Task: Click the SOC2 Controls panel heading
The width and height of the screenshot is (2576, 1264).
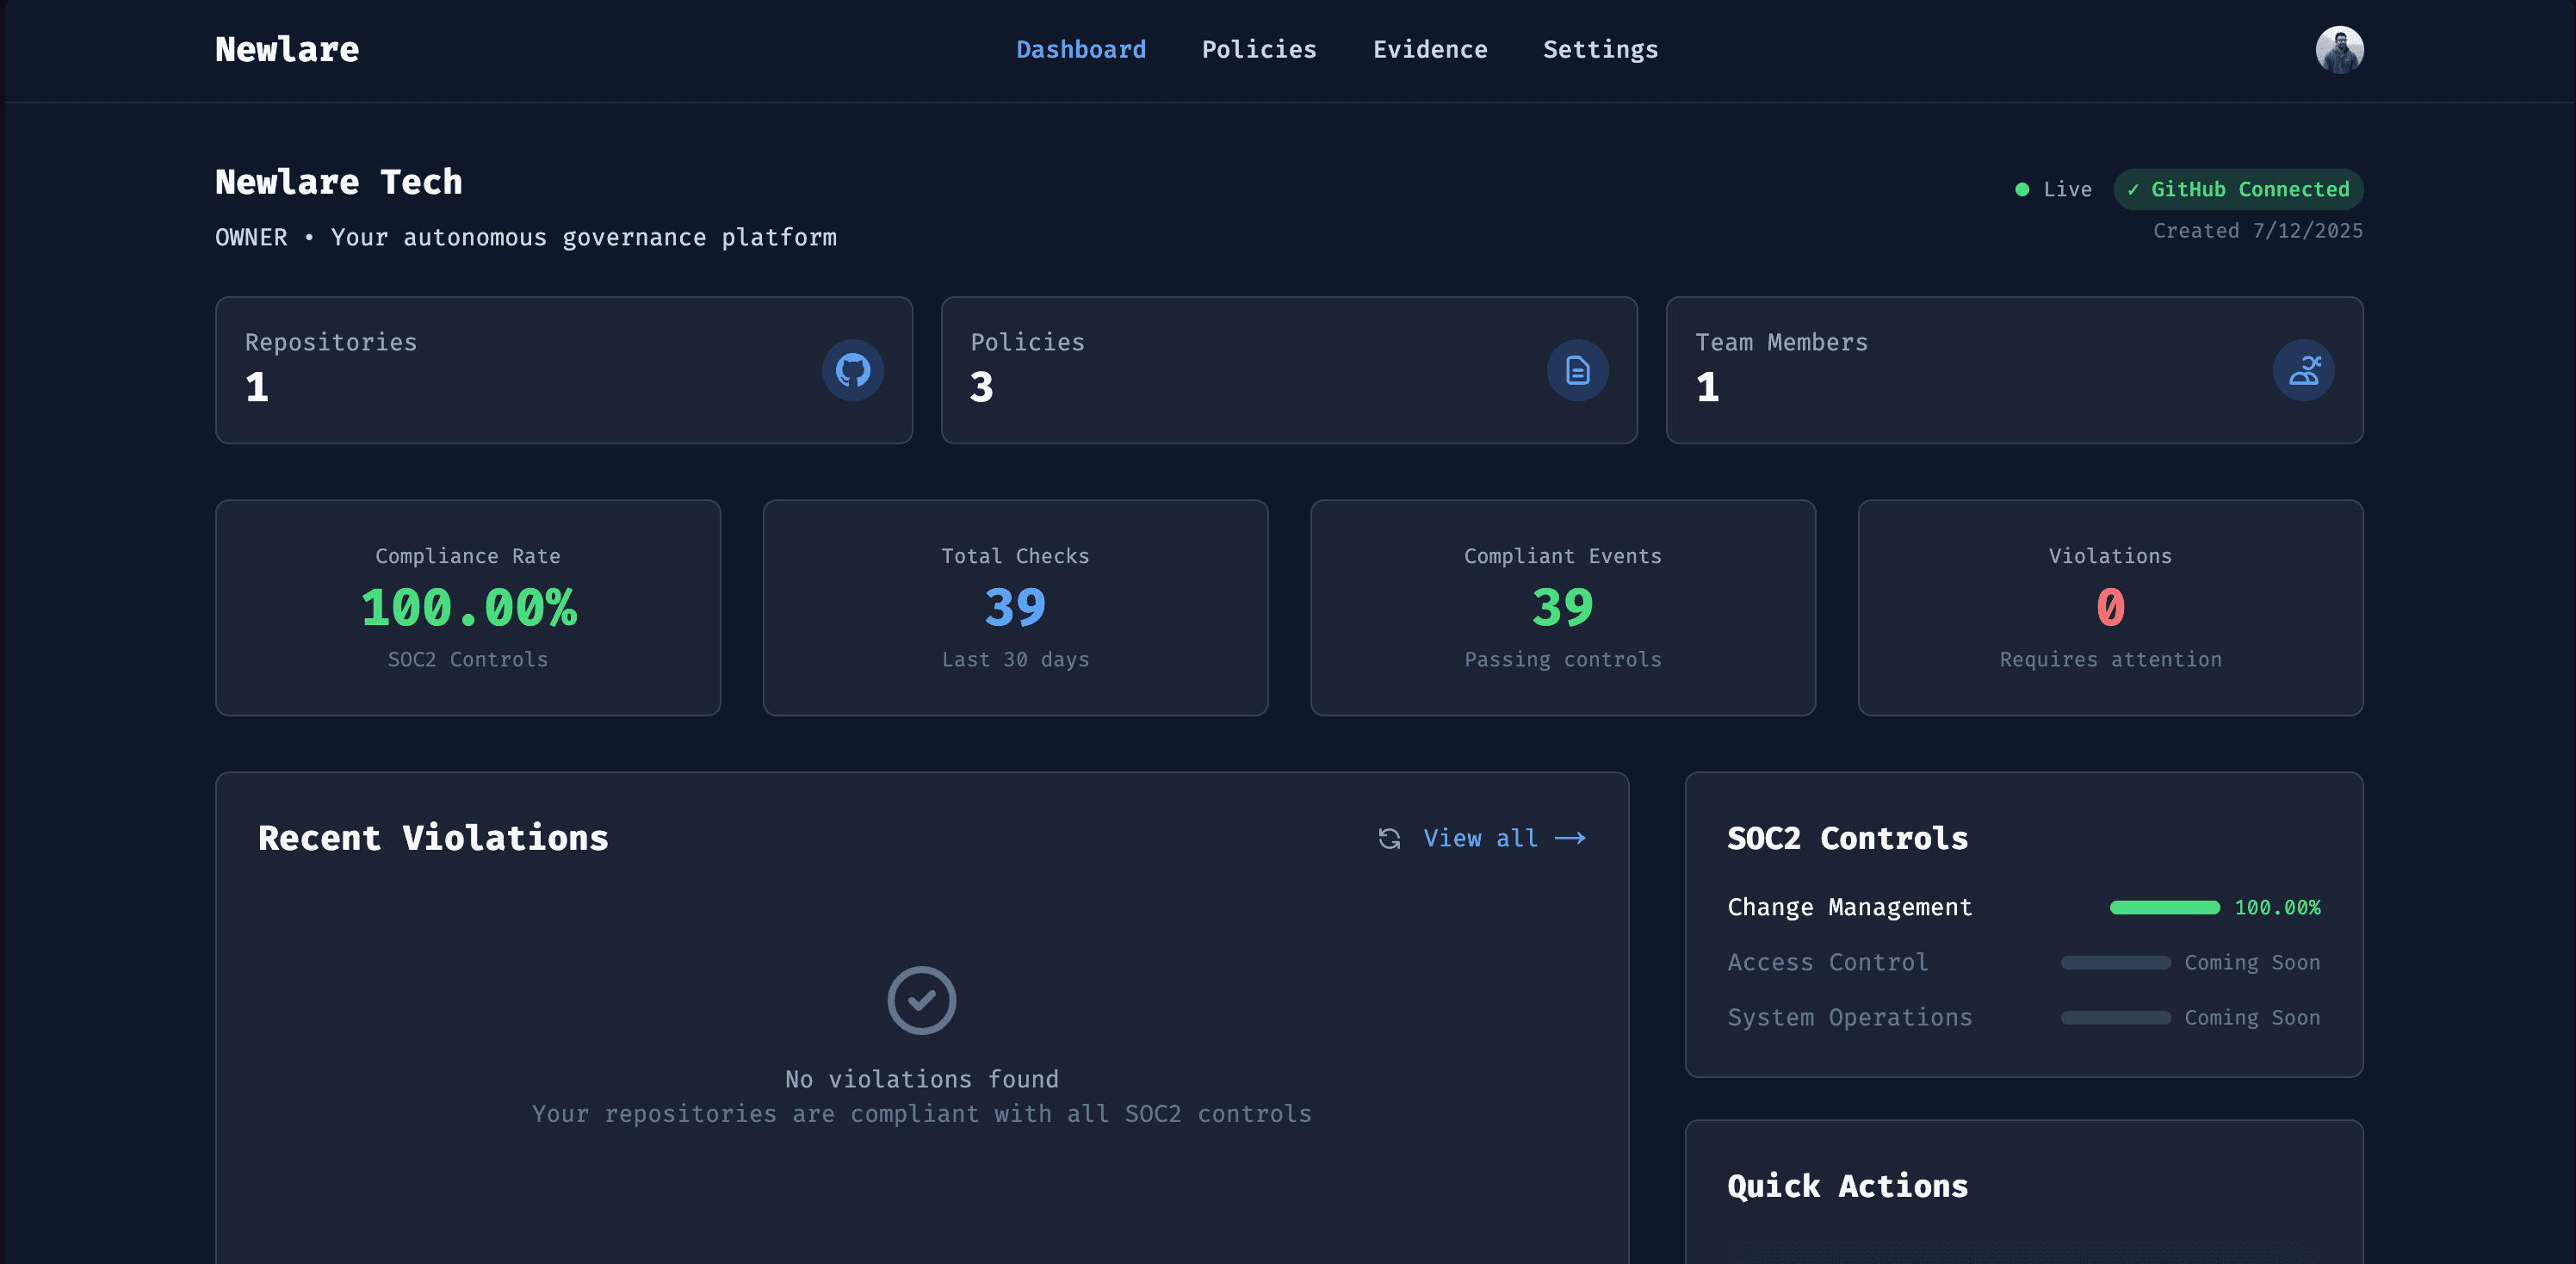Action: click(x=1847, y=838)
